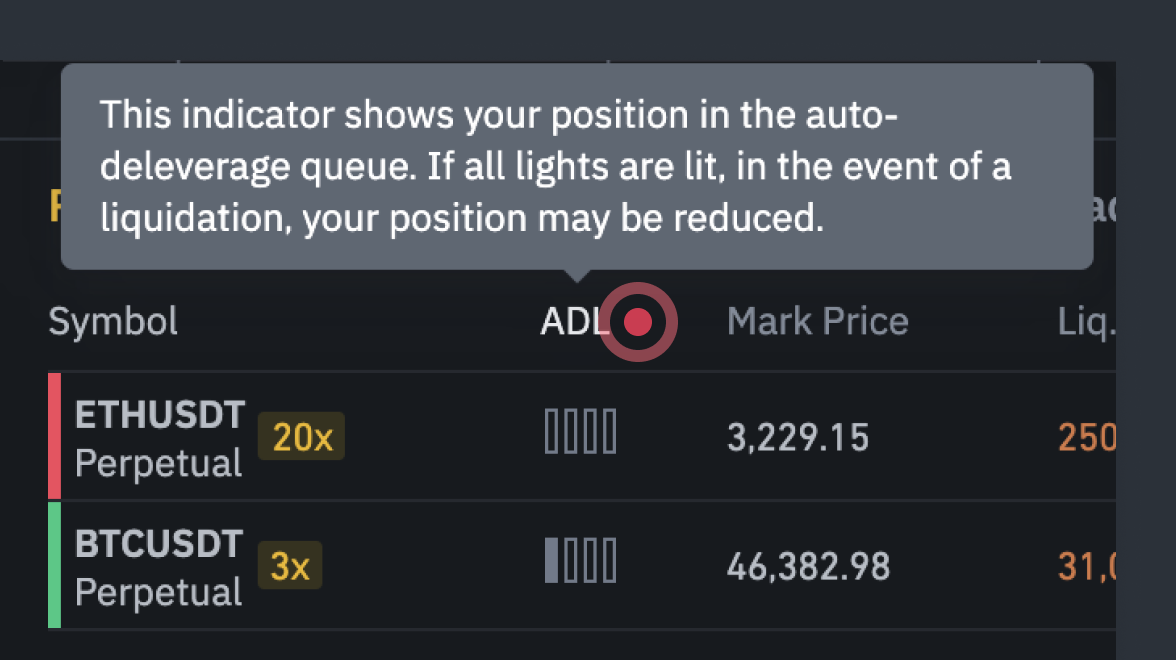
Task: Click the ETHUSDT mark price 3,229.15
Action: 798,437
